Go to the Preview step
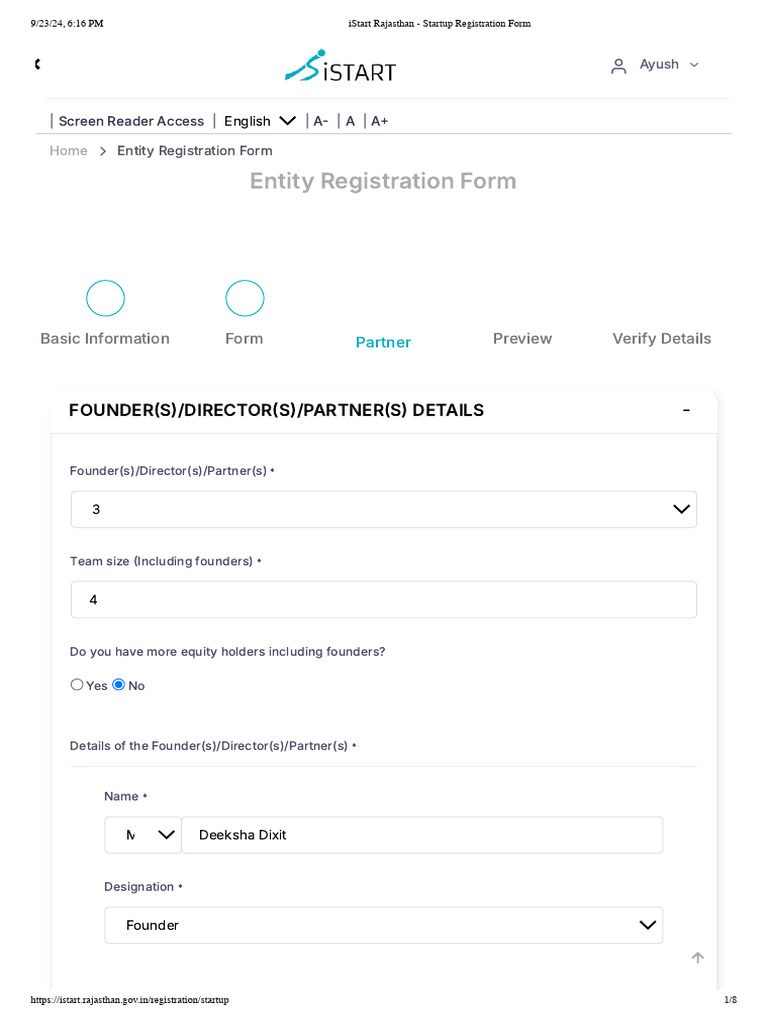 point(522,338)
